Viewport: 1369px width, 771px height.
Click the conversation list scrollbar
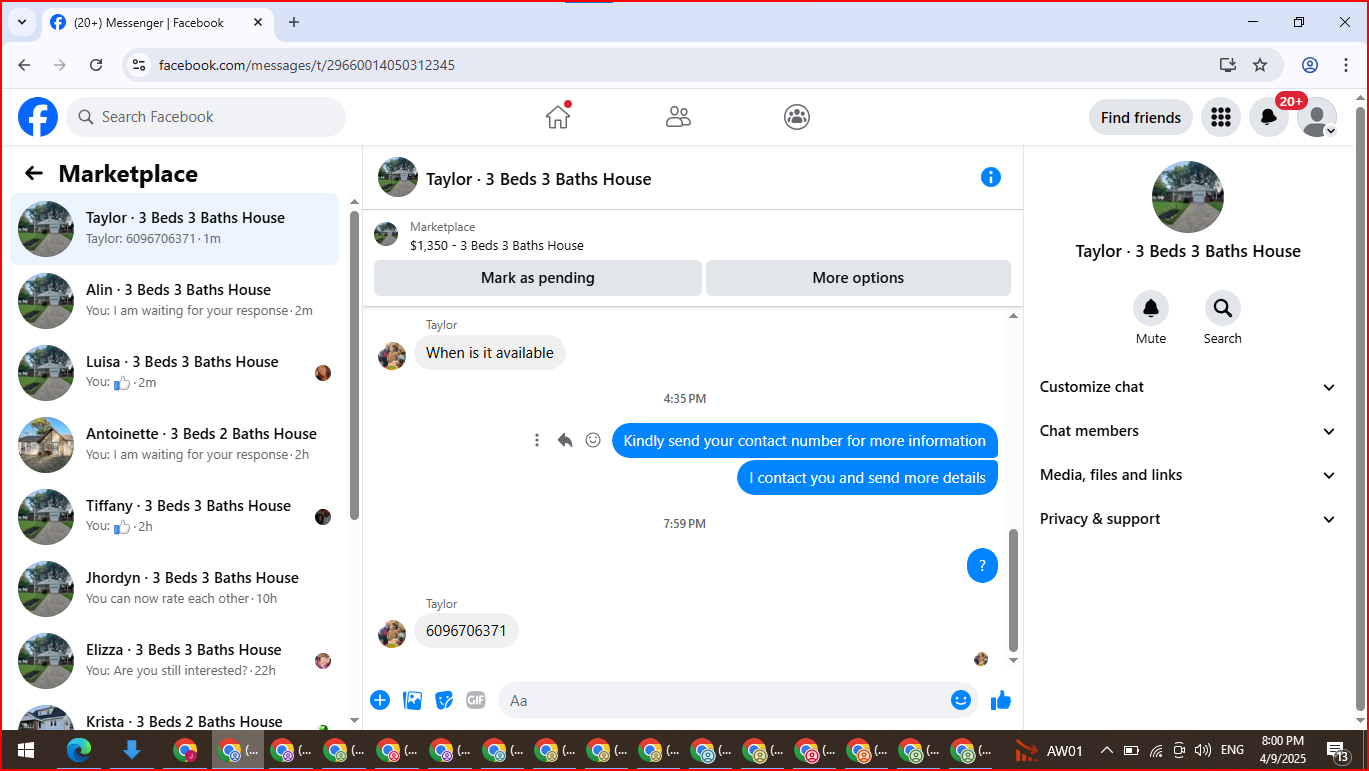(x=354, y=365)
